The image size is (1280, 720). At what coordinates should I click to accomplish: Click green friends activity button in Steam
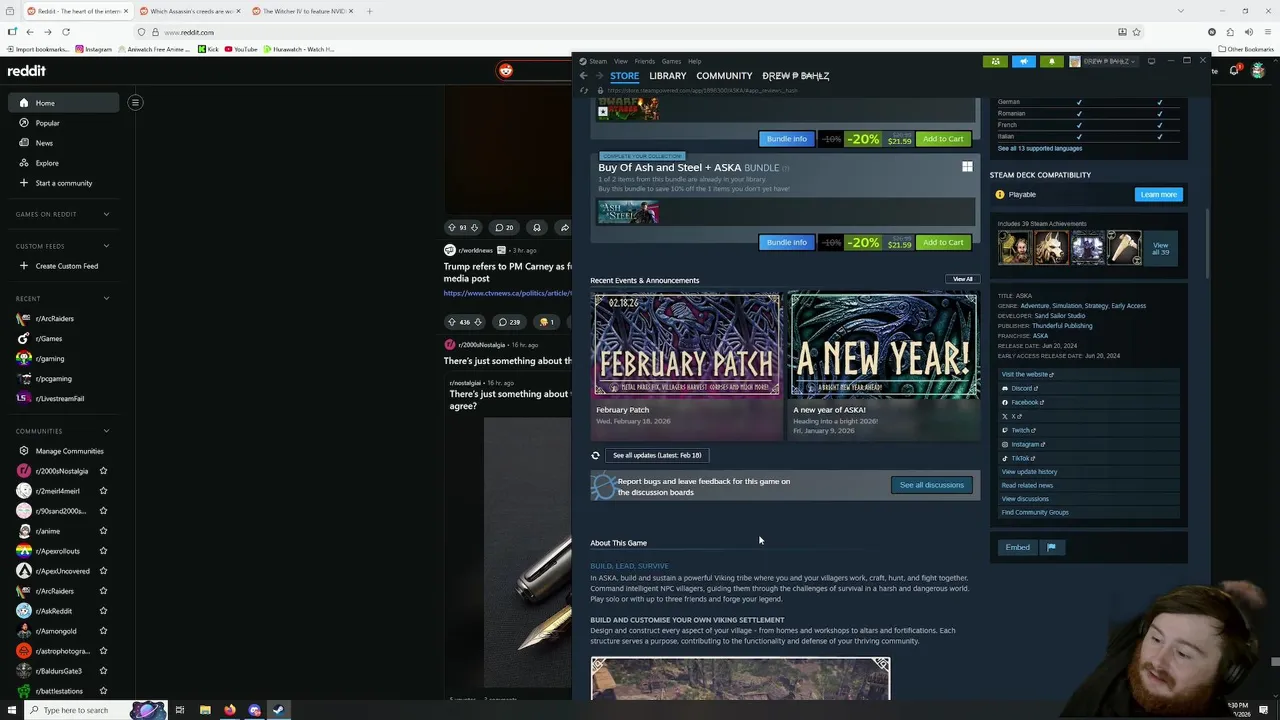995,61
